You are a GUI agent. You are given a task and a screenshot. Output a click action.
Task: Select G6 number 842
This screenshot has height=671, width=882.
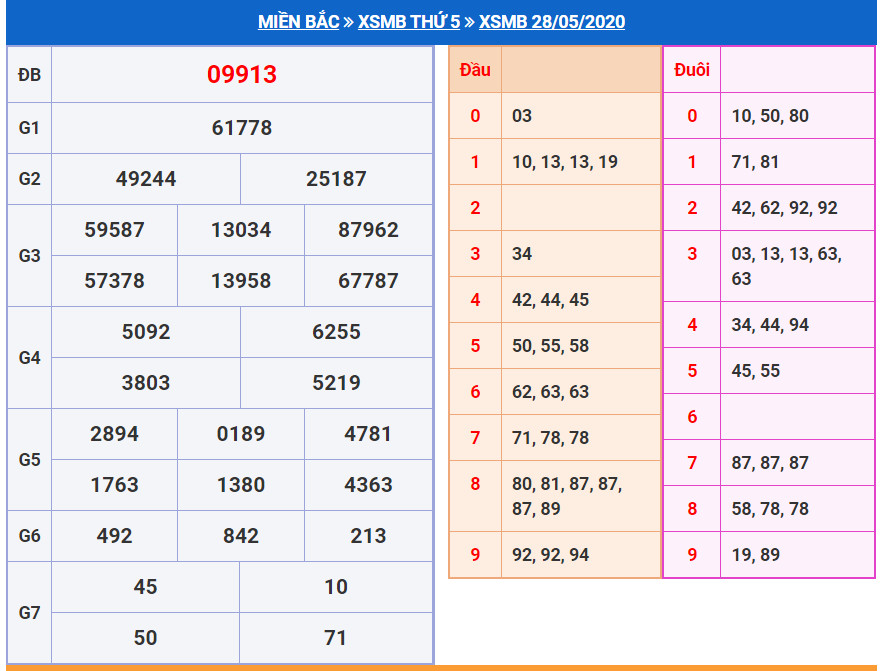[241, 535]
